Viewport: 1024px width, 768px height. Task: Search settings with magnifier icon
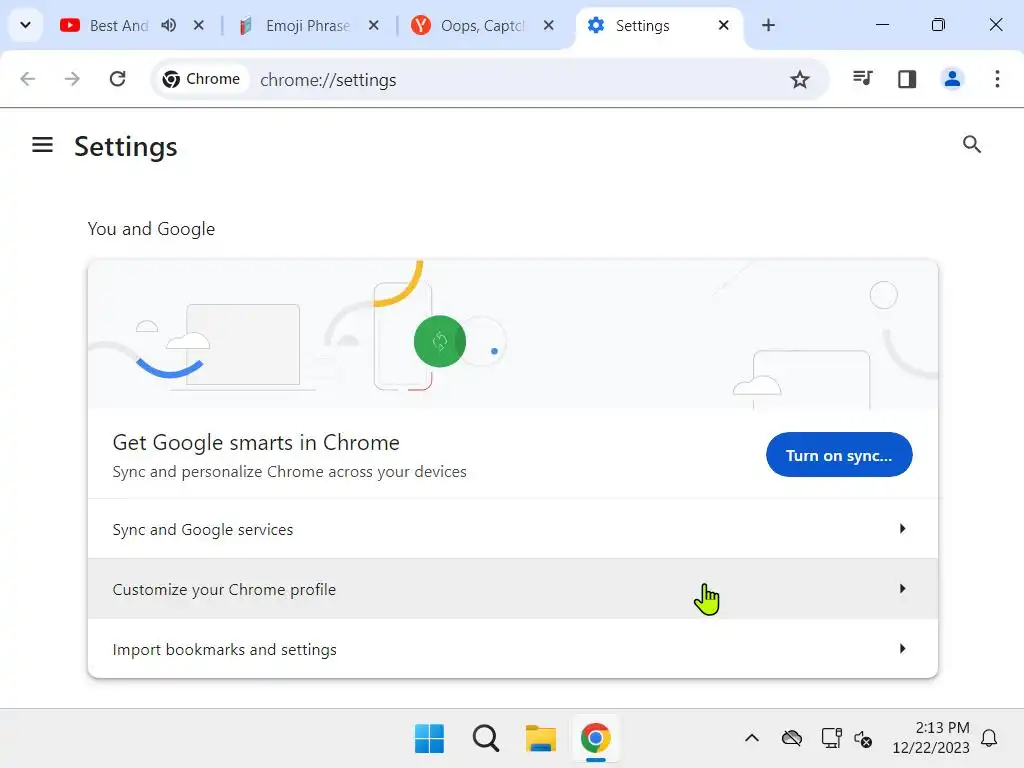pos(972,144)
